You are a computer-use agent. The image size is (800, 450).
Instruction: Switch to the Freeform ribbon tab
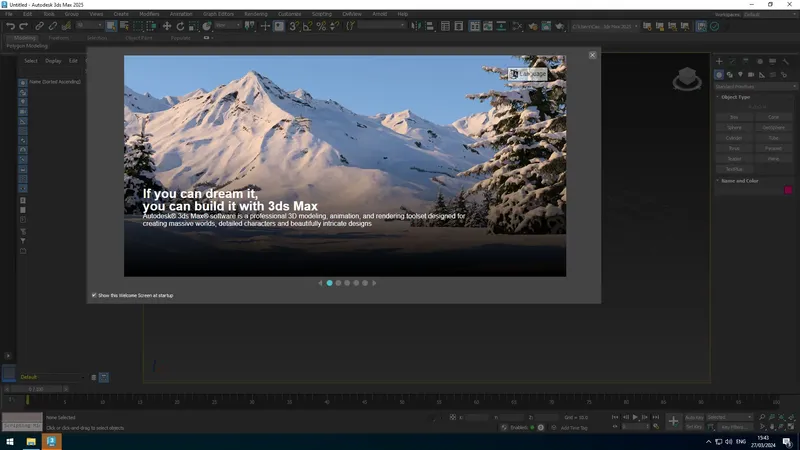(58, 38)
